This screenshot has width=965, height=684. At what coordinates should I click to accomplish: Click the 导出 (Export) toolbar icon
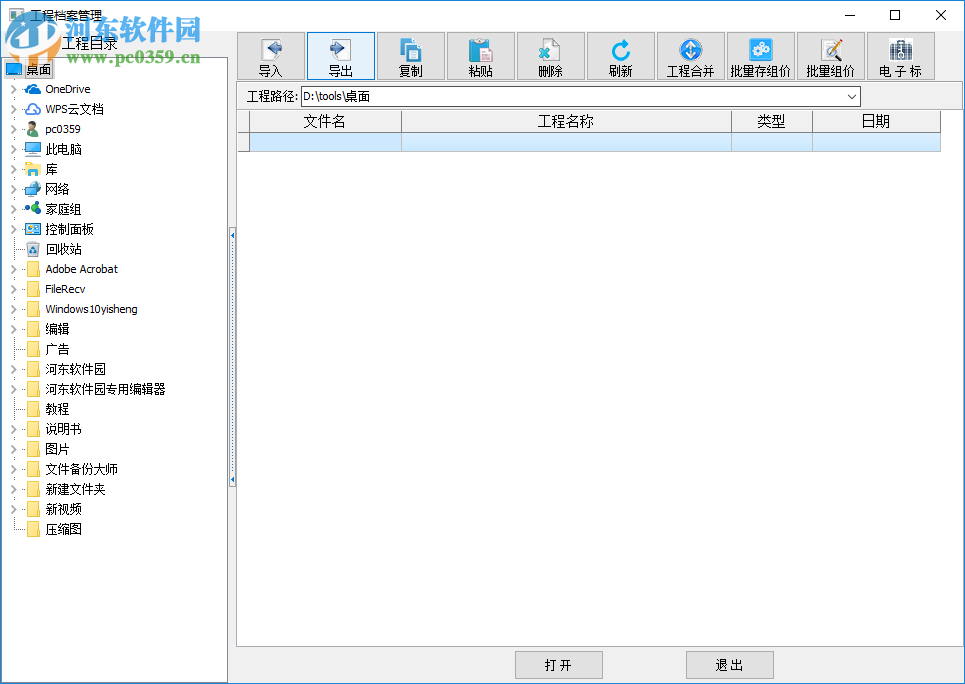tap(340, 56)
